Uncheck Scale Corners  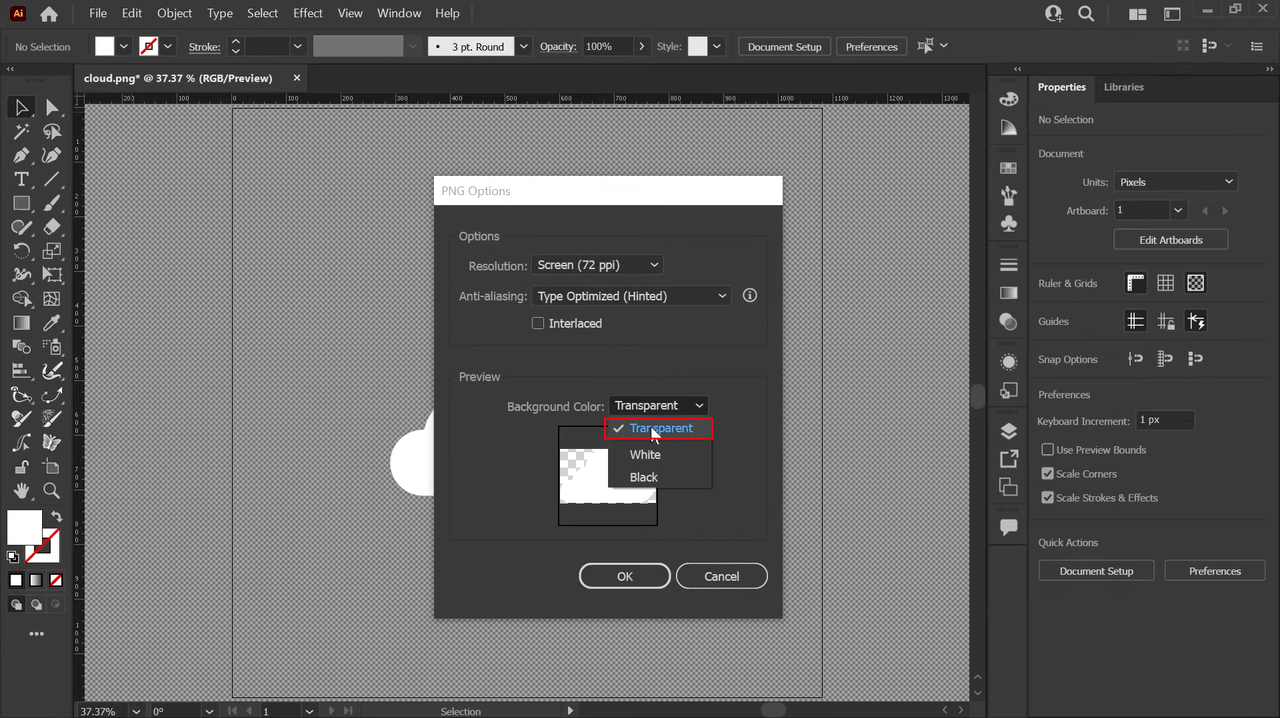pyautogui.click(x=1048, y=474)
